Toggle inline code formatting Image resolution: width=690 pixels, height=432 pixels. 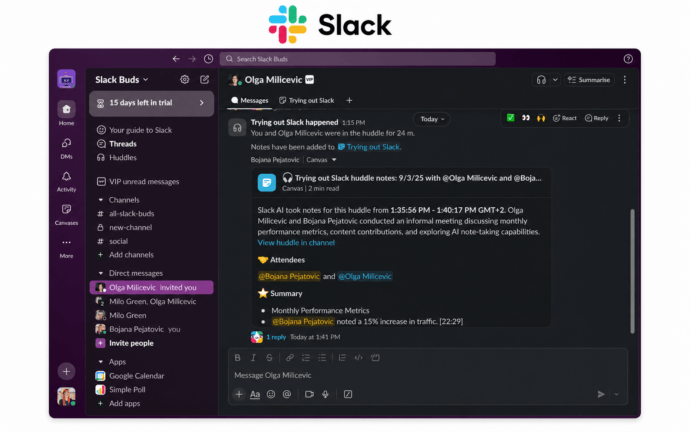tap(359, 358)
